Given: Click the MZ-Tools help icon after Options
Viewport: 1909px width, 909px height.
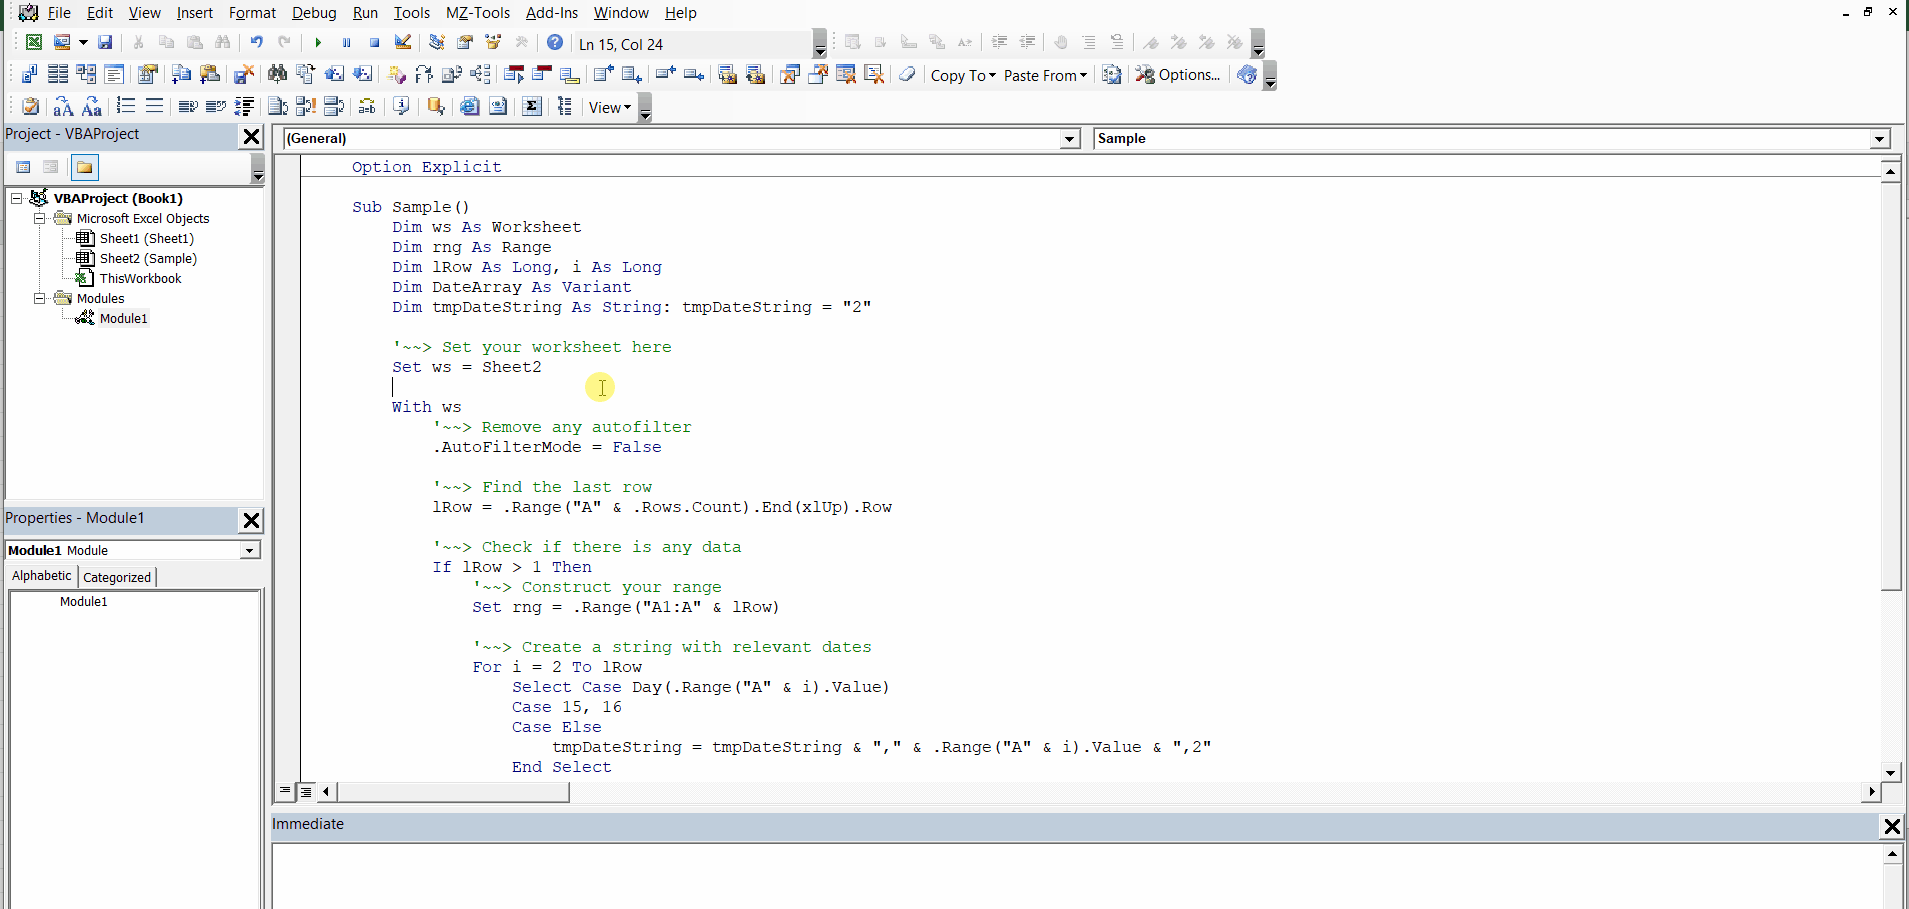Looking at the screenshot, I should 1247,74.
